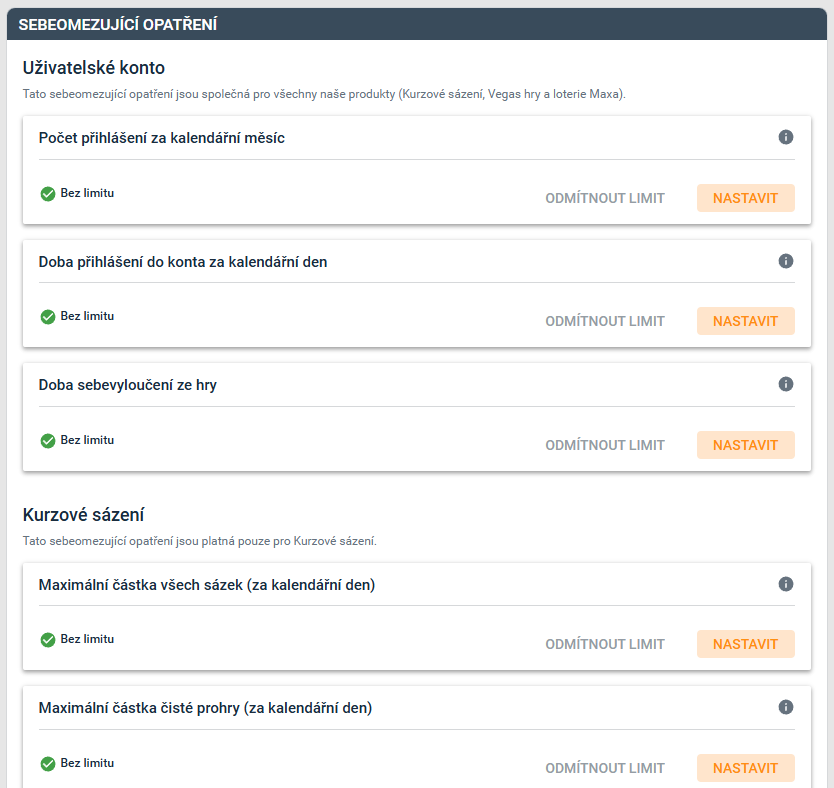The height and width of the screenshot is (788, 834).
Task: Open info icon for Maximální částka čisté prohry
Action: [x=786, y=707]
